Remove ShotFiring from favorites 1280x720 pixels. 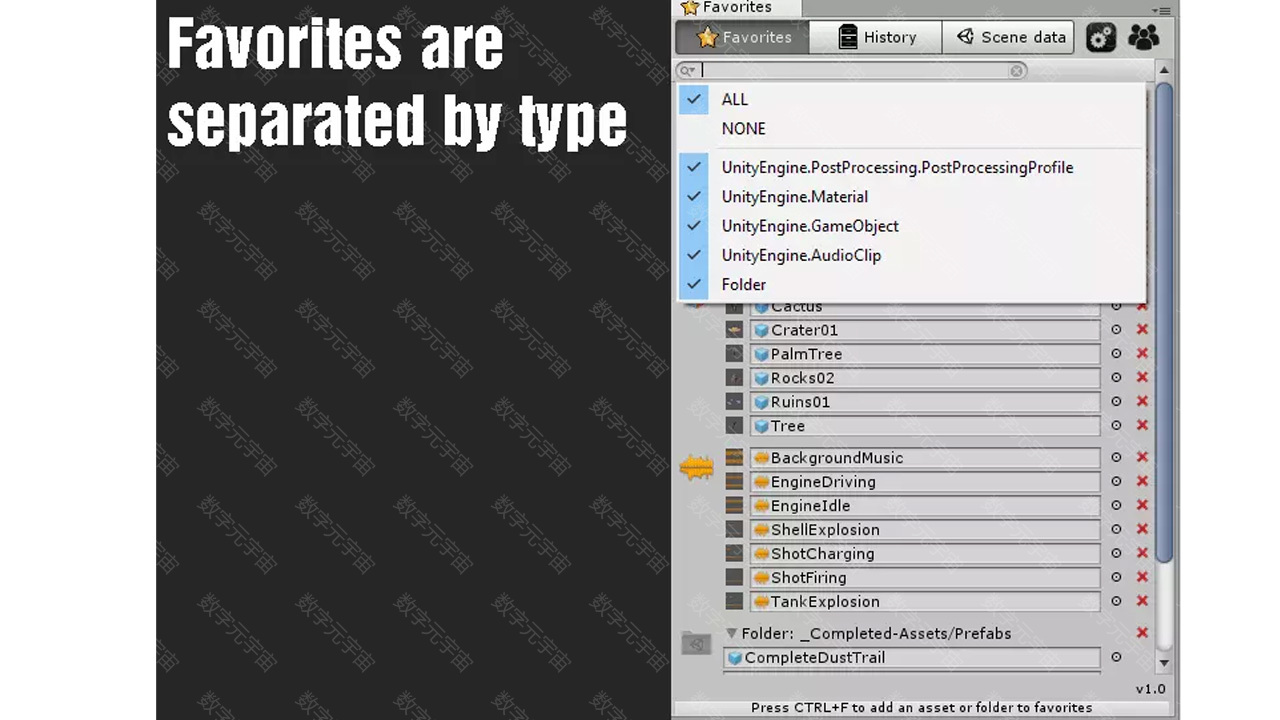(x=1142, y=578)
